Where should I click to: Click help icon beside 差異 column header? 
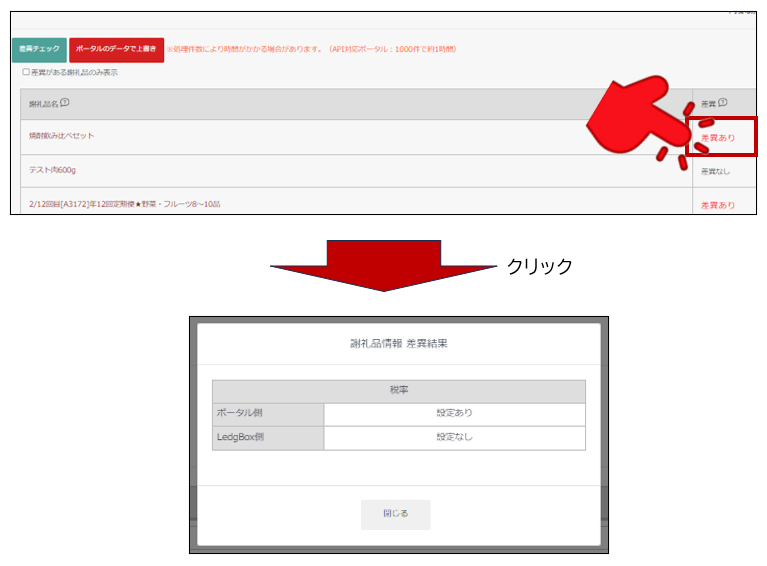click(x=723, y=103)
